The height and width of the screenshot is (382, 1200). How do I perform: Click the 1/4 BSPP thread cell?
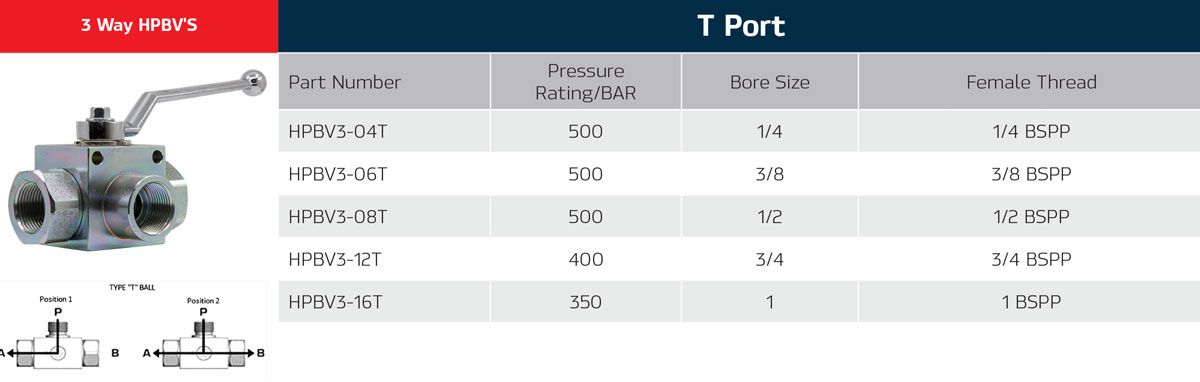tap(1031, 131)
